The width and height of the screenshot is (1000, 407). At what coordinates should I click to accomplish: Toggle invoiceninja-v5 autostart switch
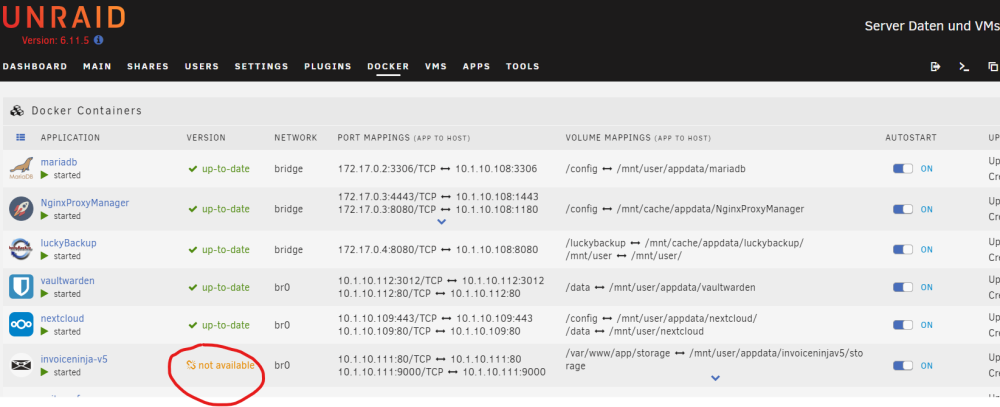pyautogui.click(x=902, y=366)
